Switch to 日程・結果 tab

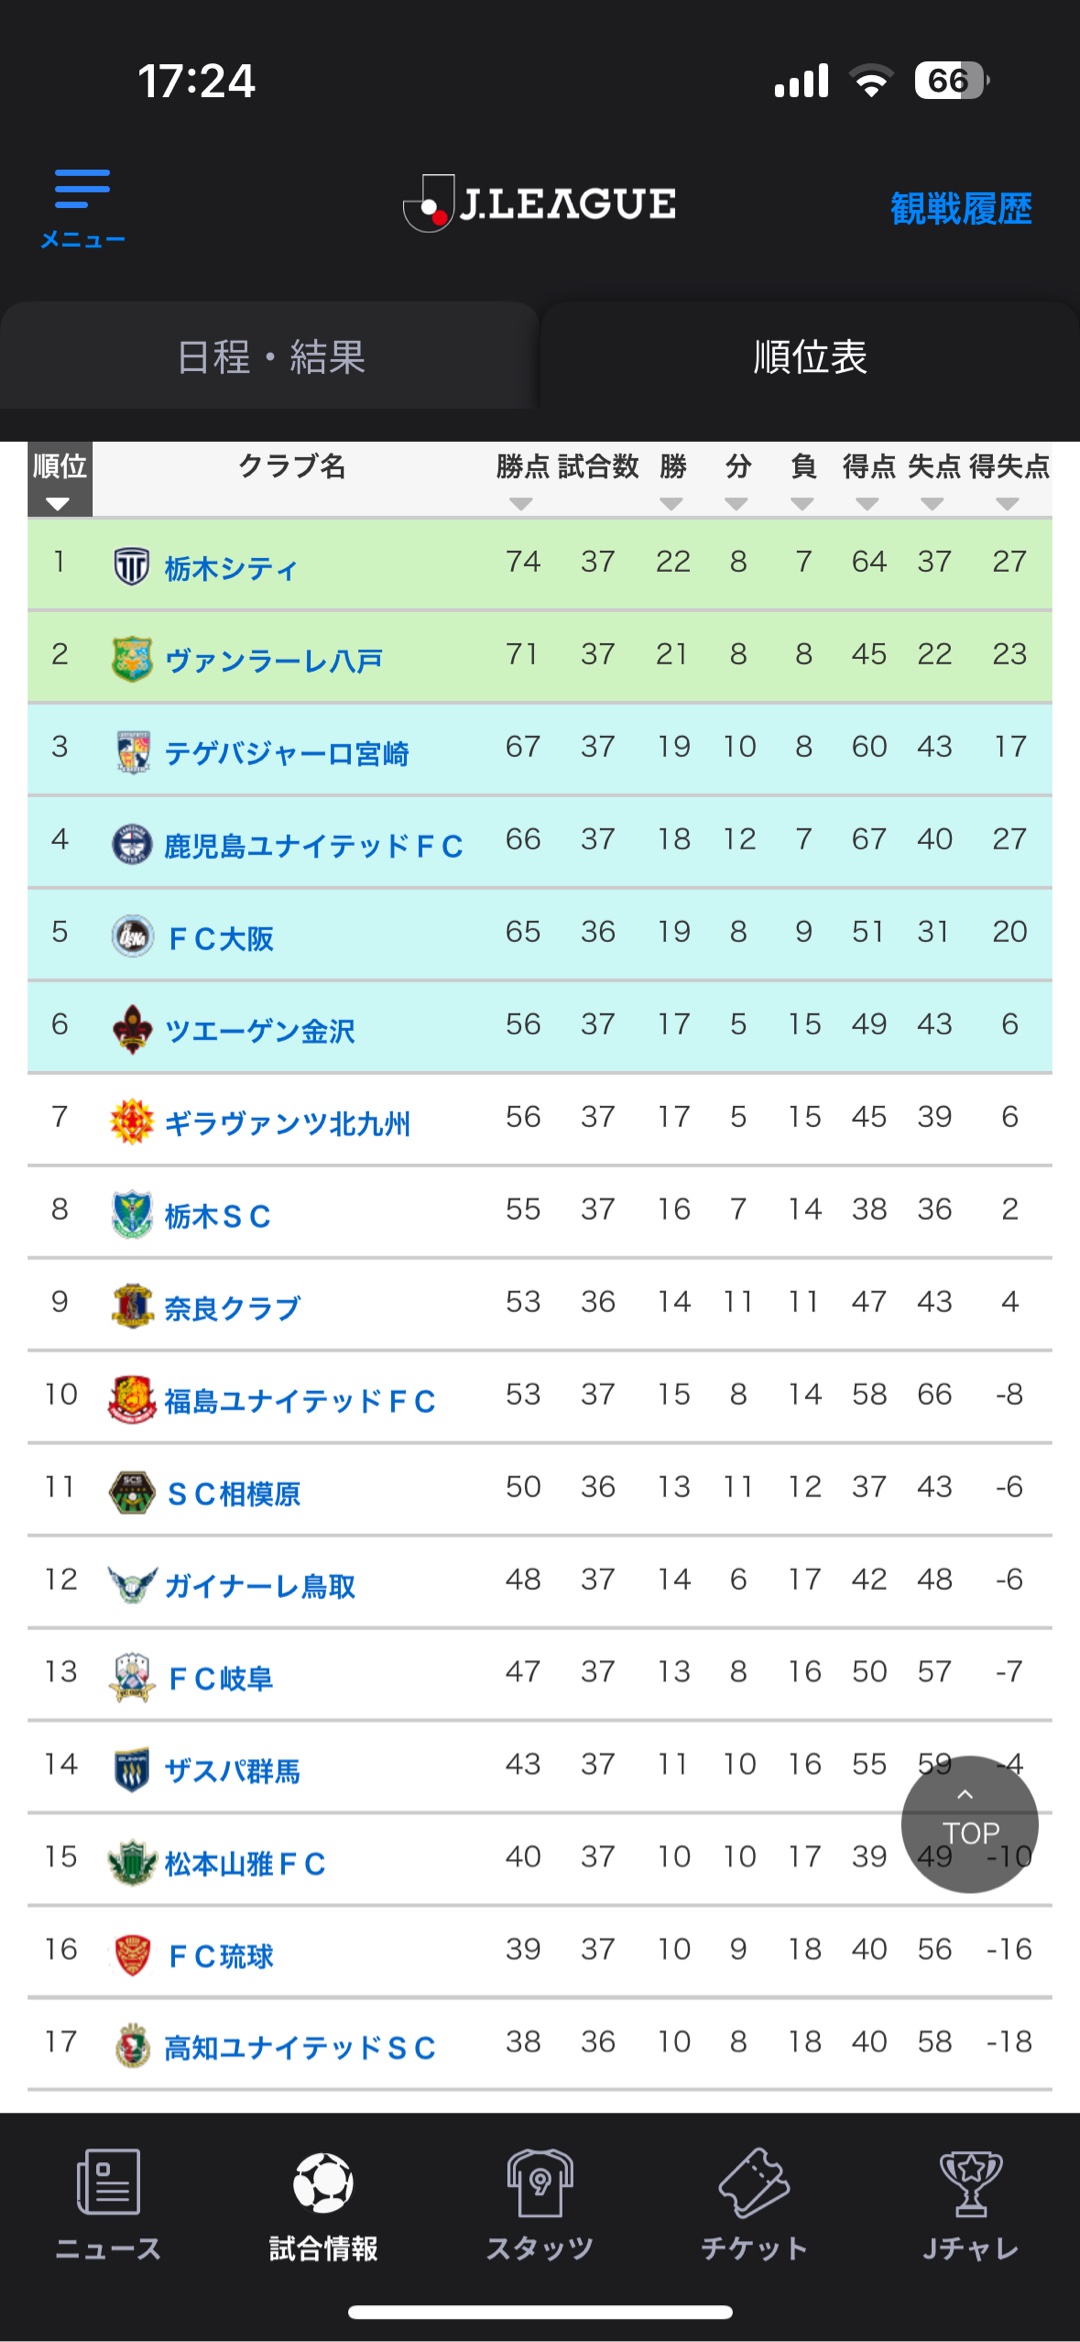[270, 357]
